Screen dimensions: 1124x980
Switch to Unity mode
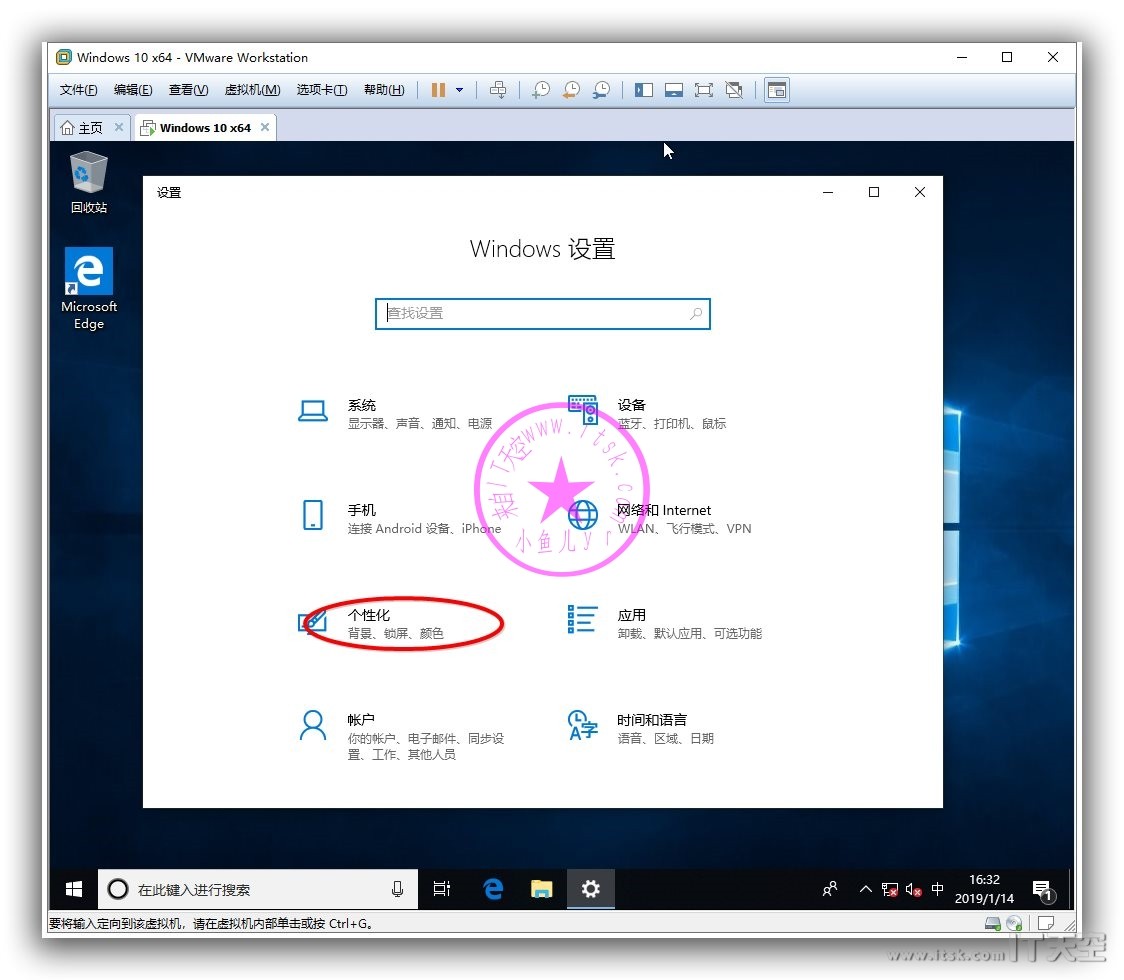click(x=734, y=90)
